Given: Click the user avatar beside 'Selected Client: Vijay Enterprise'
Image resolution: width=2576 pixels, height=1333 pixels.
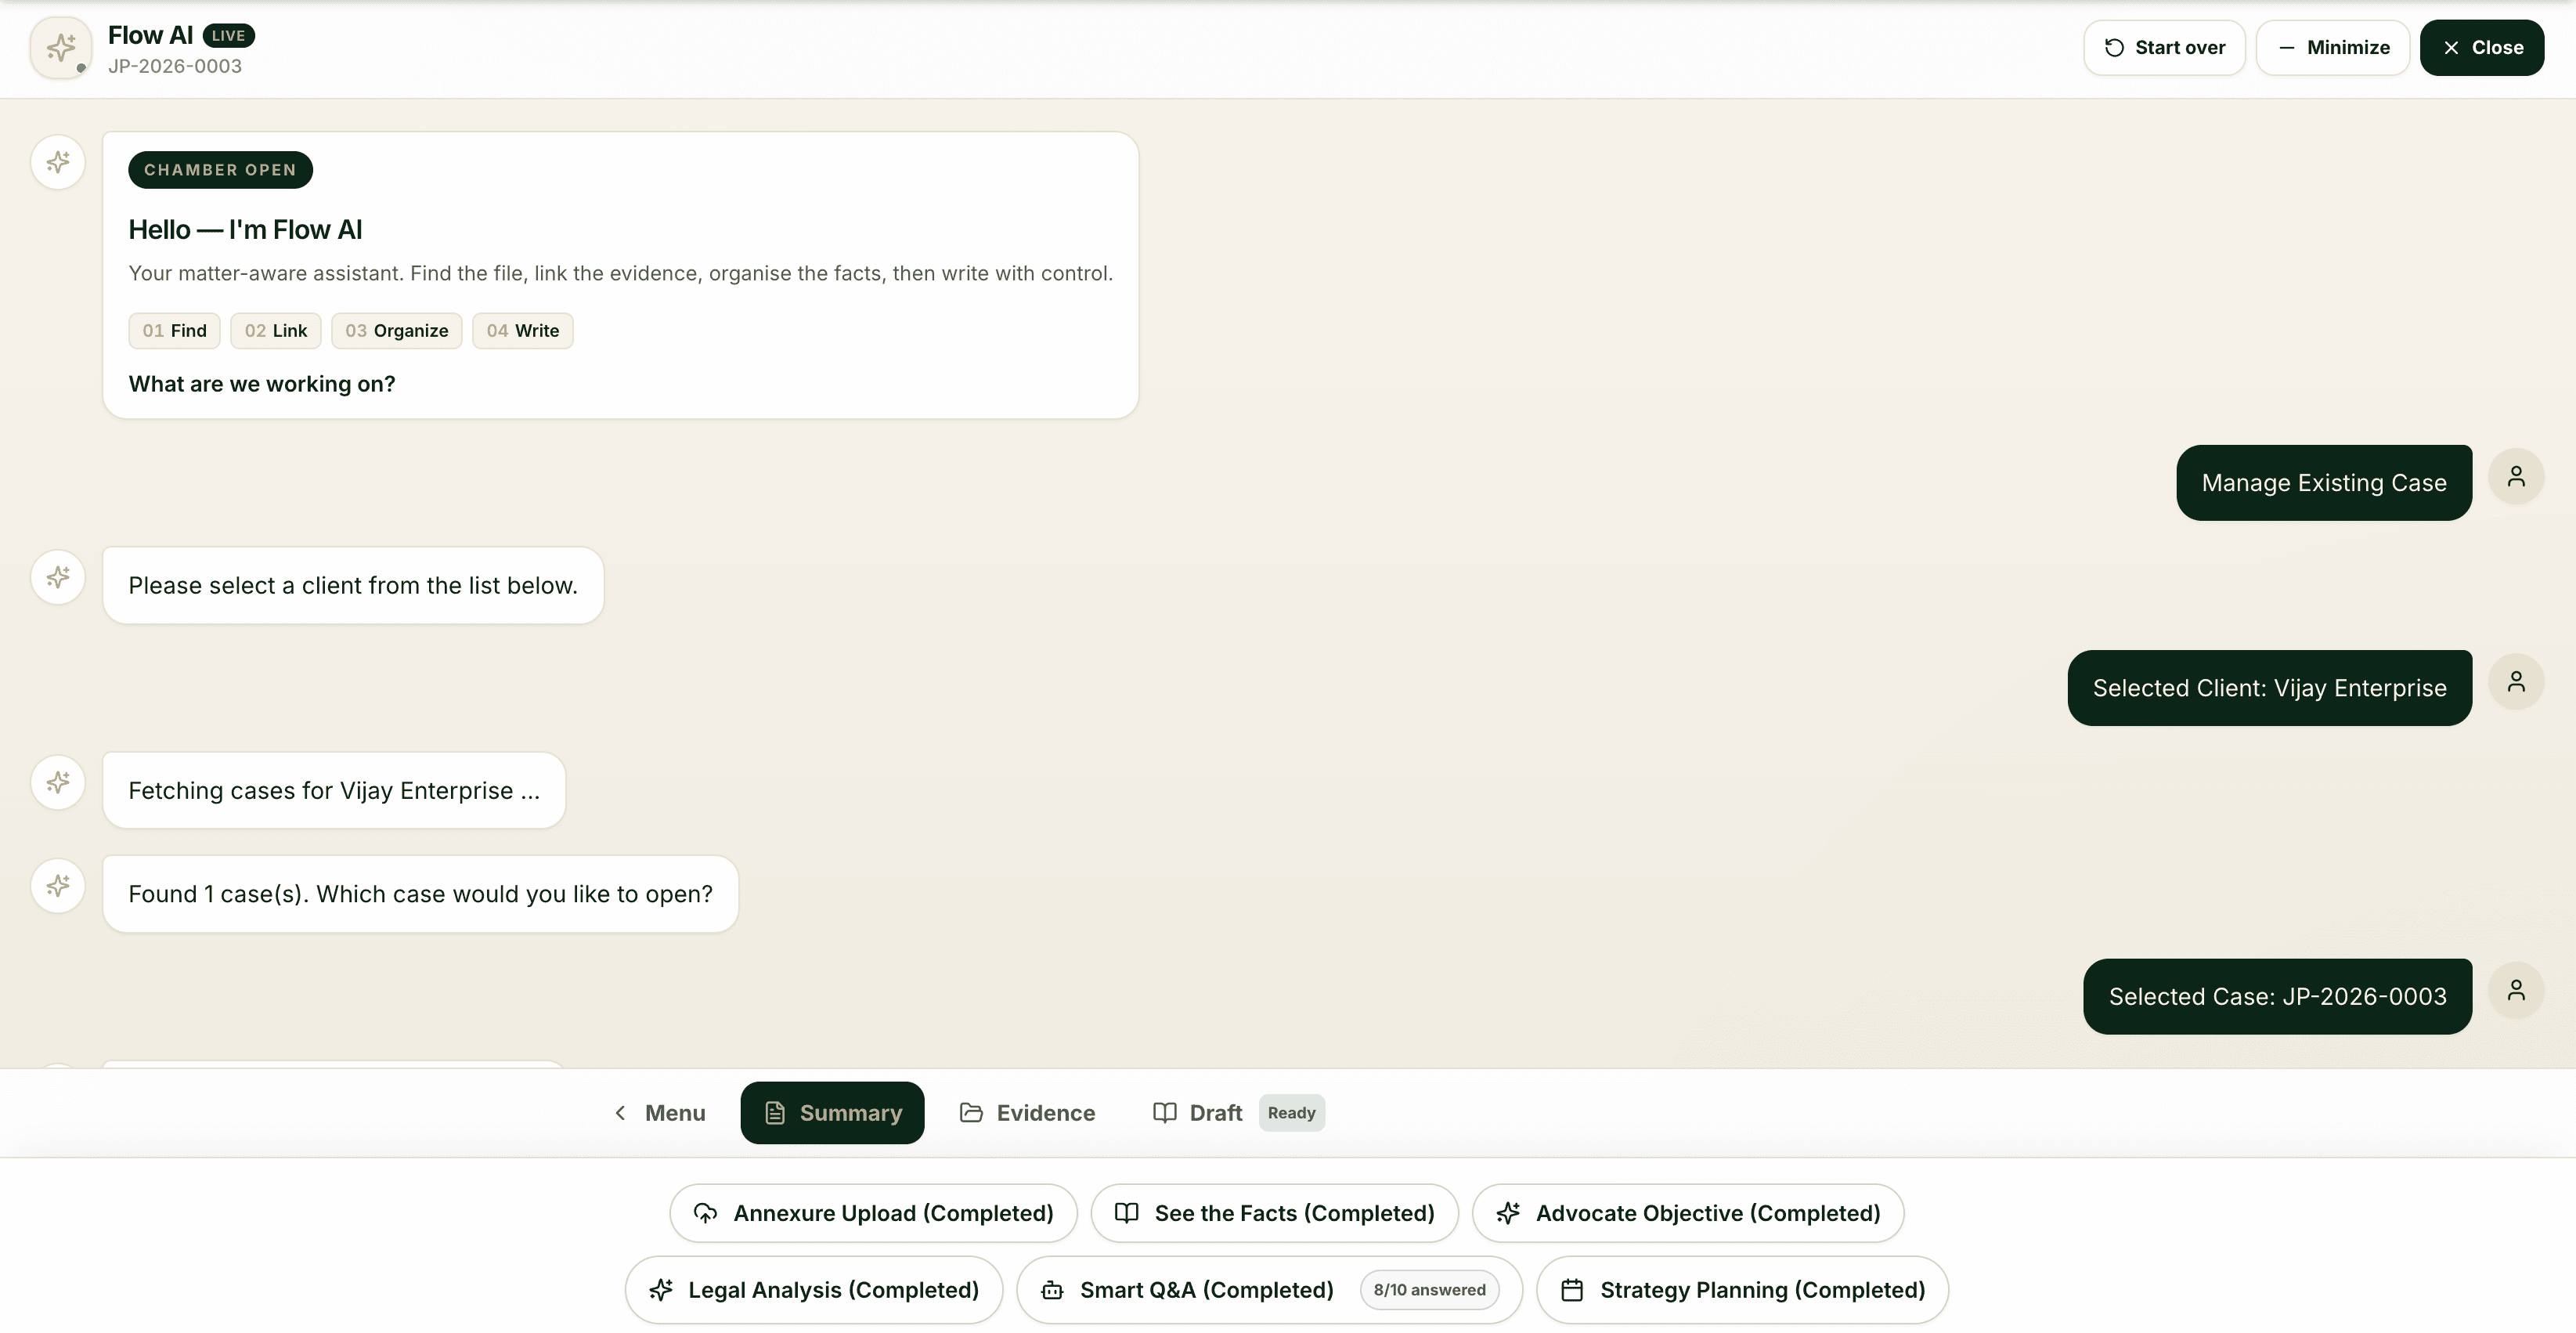Looking at the screenshot, I should [x=2516, y=682].
